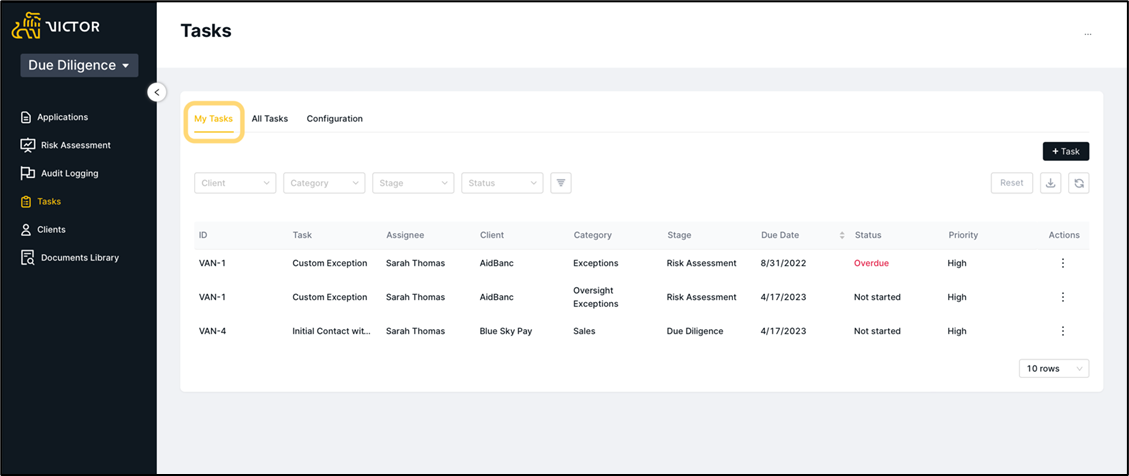Open the Category filter dropdown
Screen dimensions: 1129x476
click(324, 183)
